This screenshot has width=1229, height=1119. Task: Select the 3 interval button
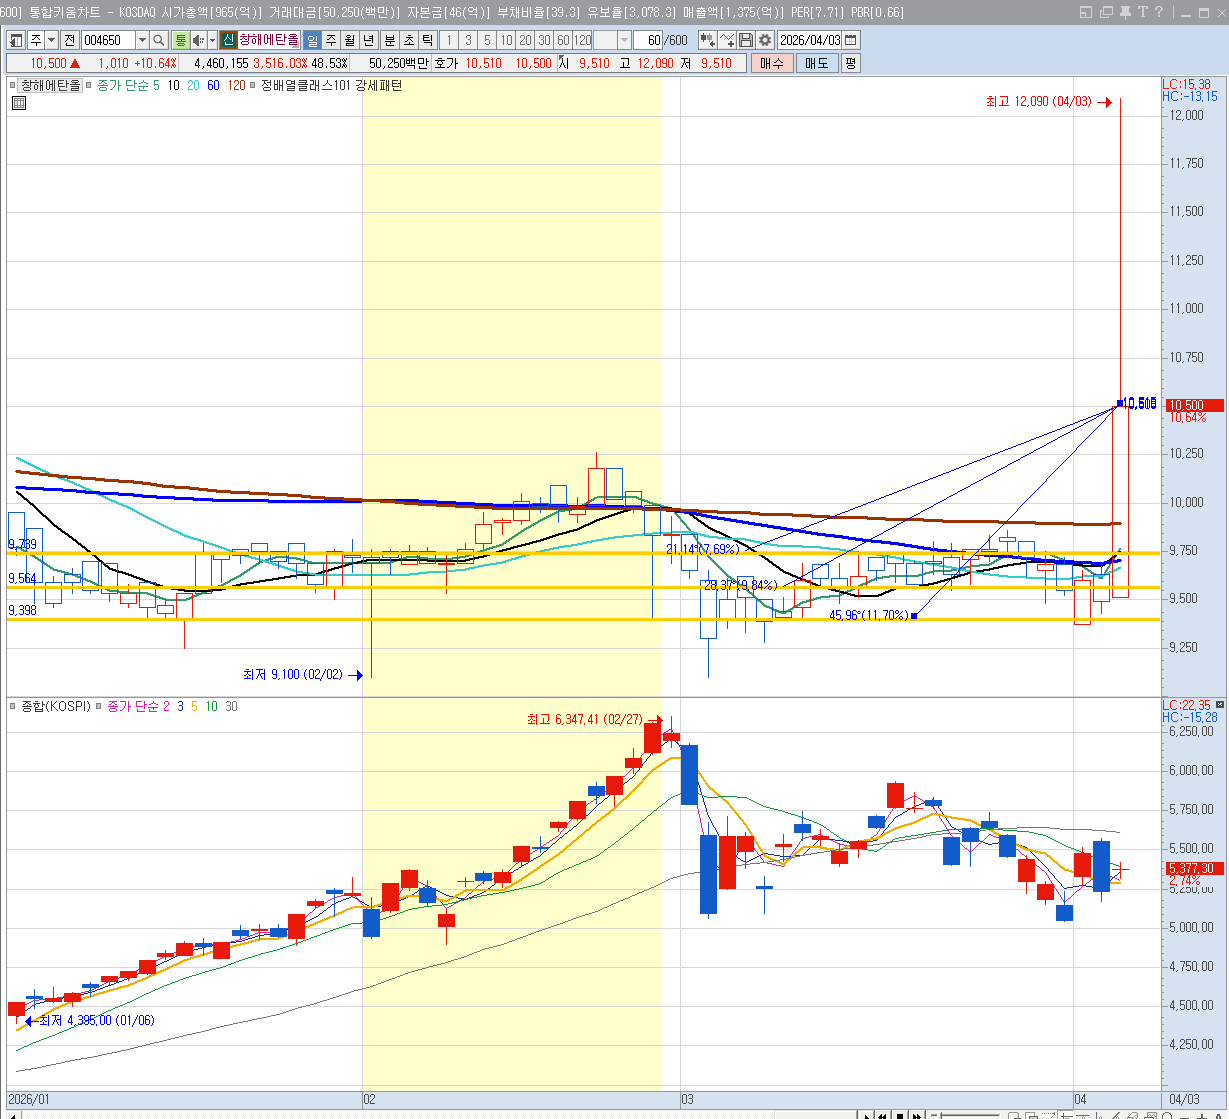[x=467, y=40]
